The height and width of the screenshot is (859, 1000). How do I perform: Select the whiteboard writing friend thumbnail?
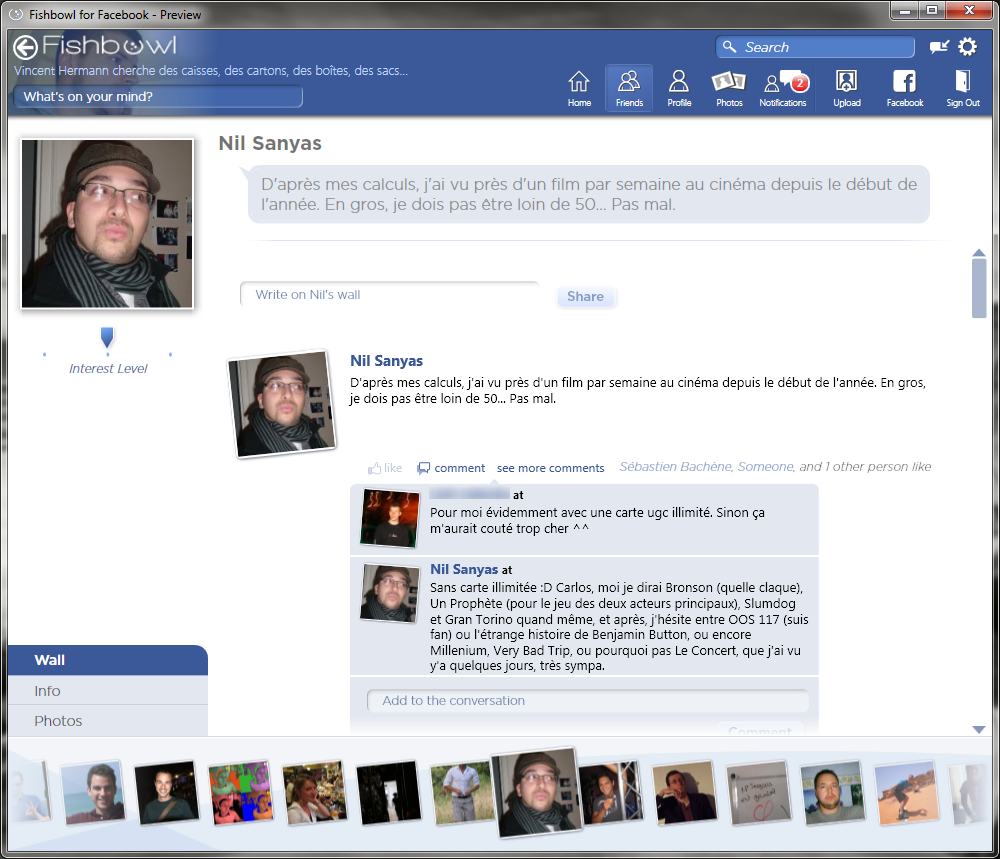click(x=759, y=793)
